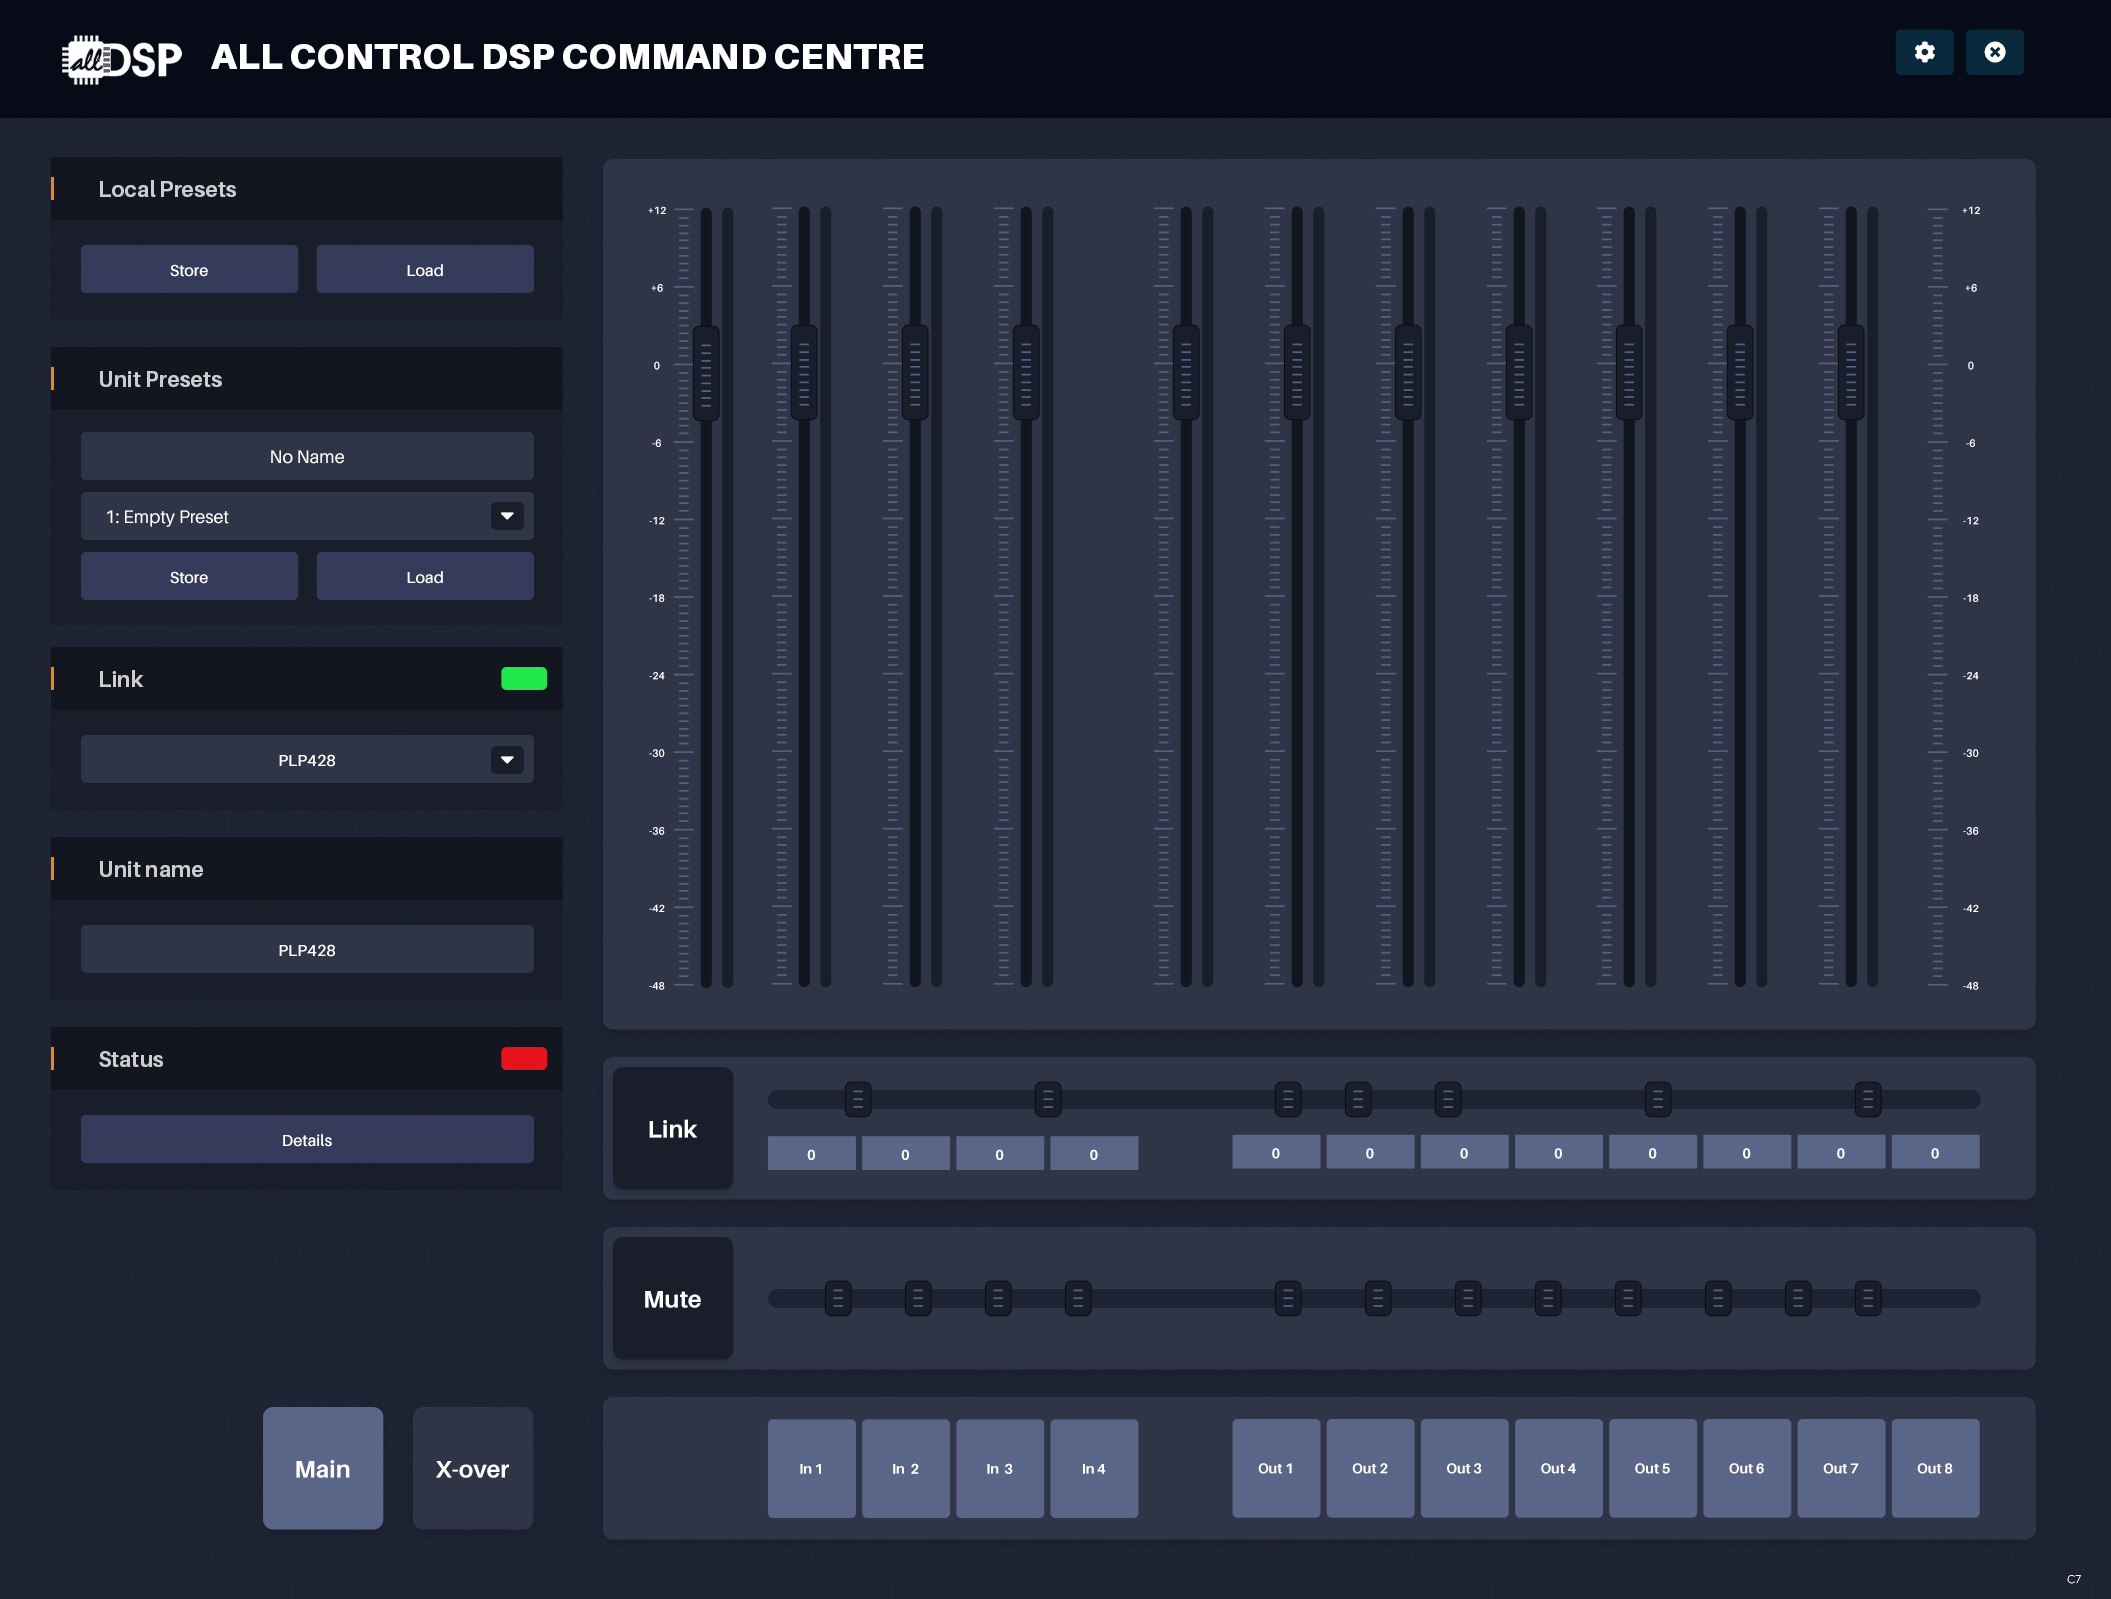Click the first fader handle on the left
This screenshot has width=2111, height=1599.
pos(706,373)
